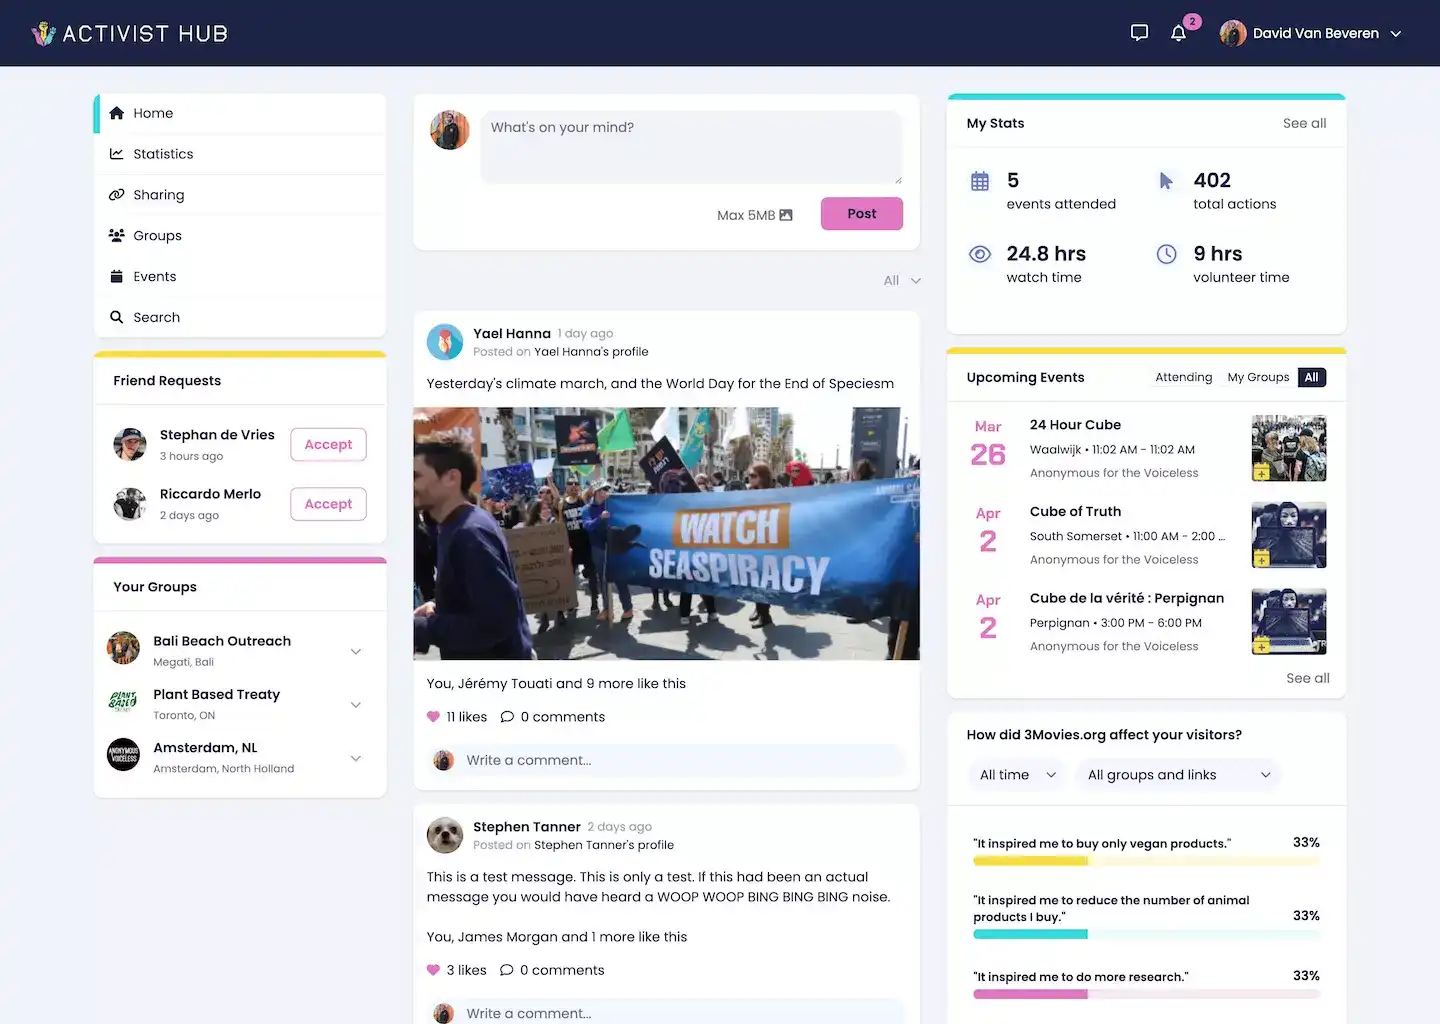
Task: Open Search from the sidebar
Action: coord(156,317)
